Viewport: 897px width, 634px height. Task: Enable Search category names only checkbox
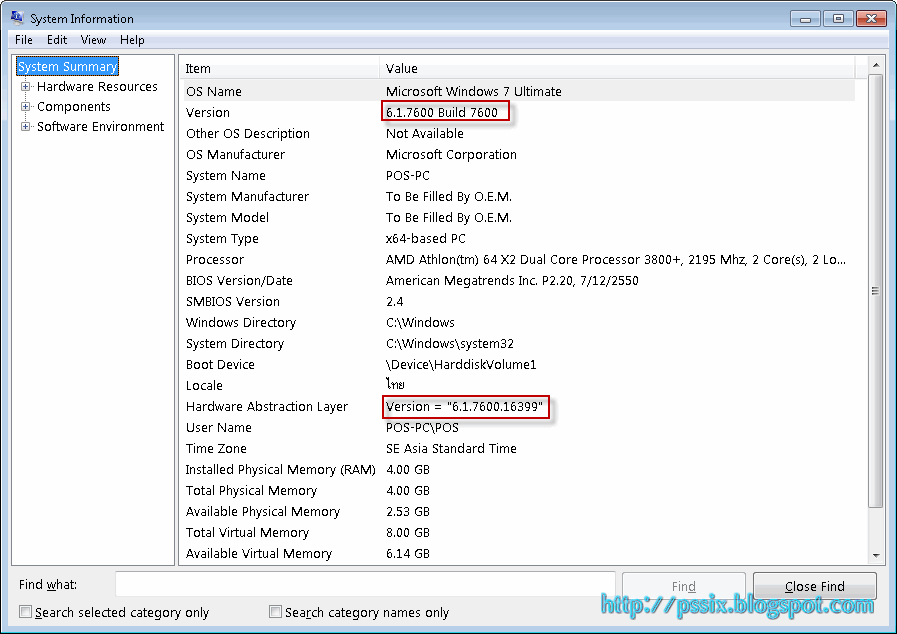[x=275, y=612]
